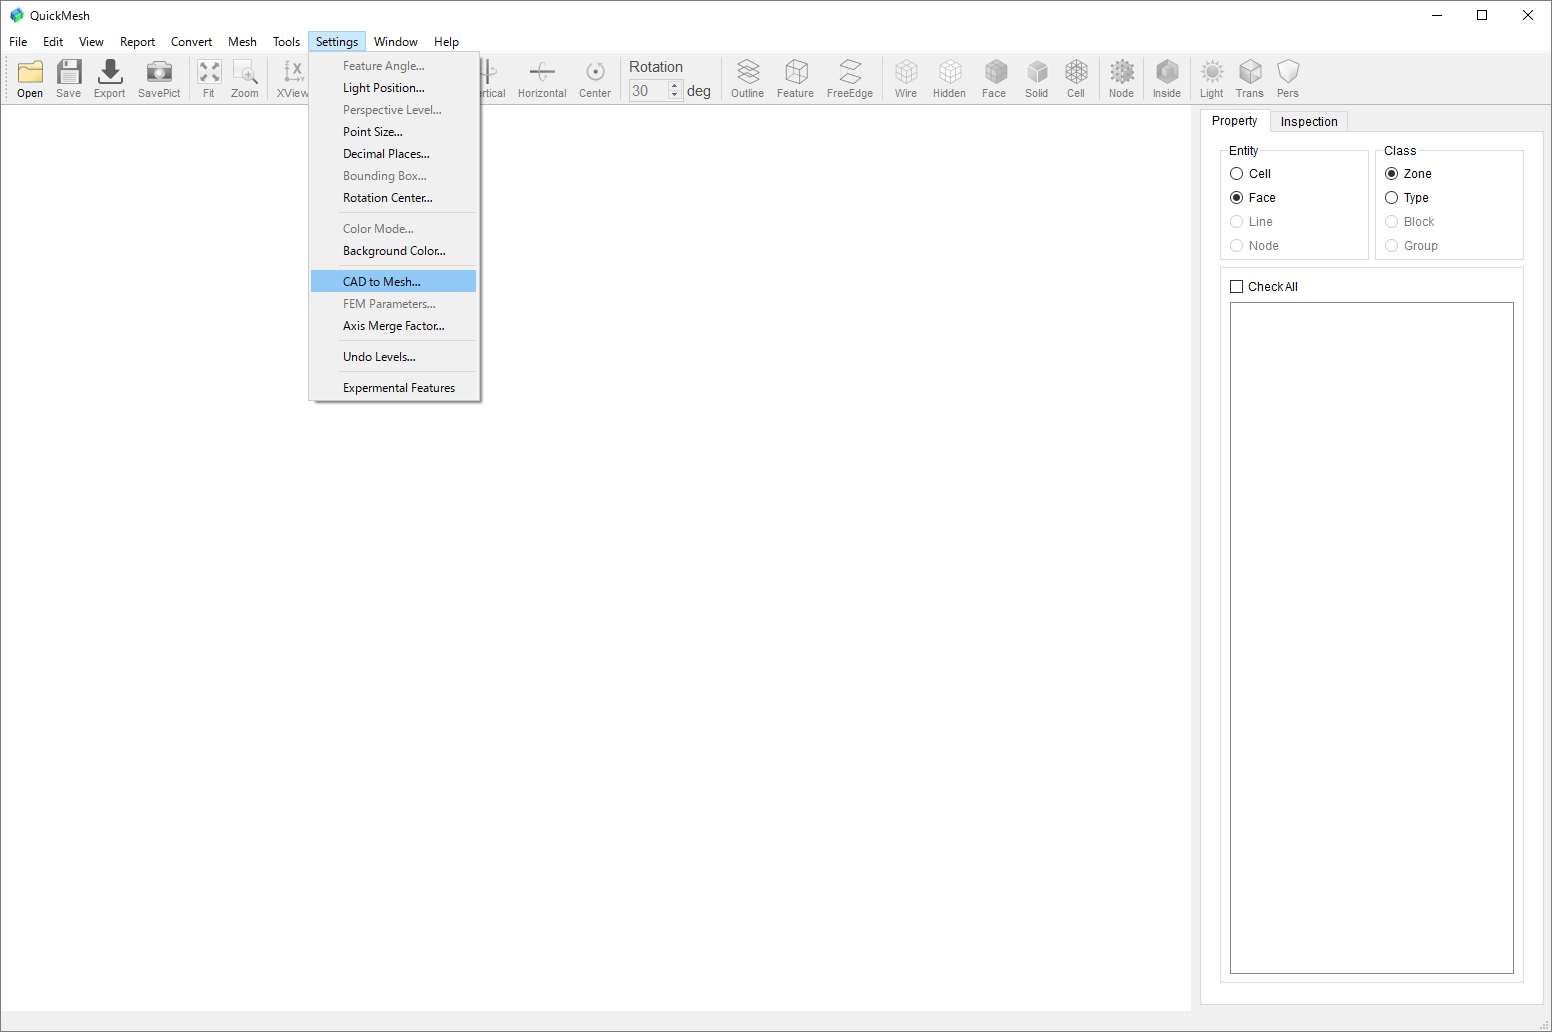1552x1032 pixels.
Task: Select the Line entity radio button
Action: [x=1237, y=222]
